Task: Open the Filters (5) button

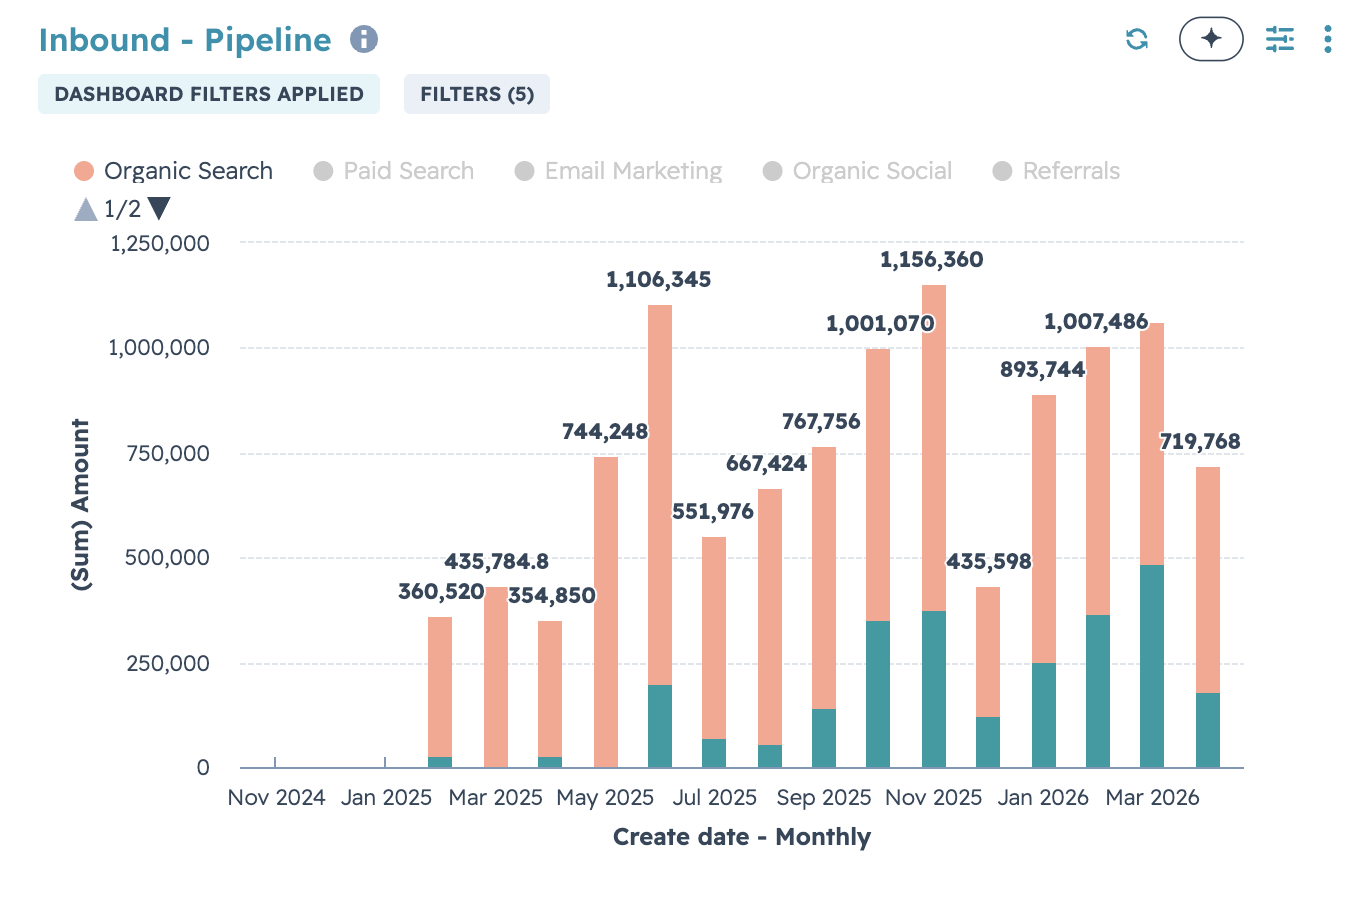Action: coord(477,94)
